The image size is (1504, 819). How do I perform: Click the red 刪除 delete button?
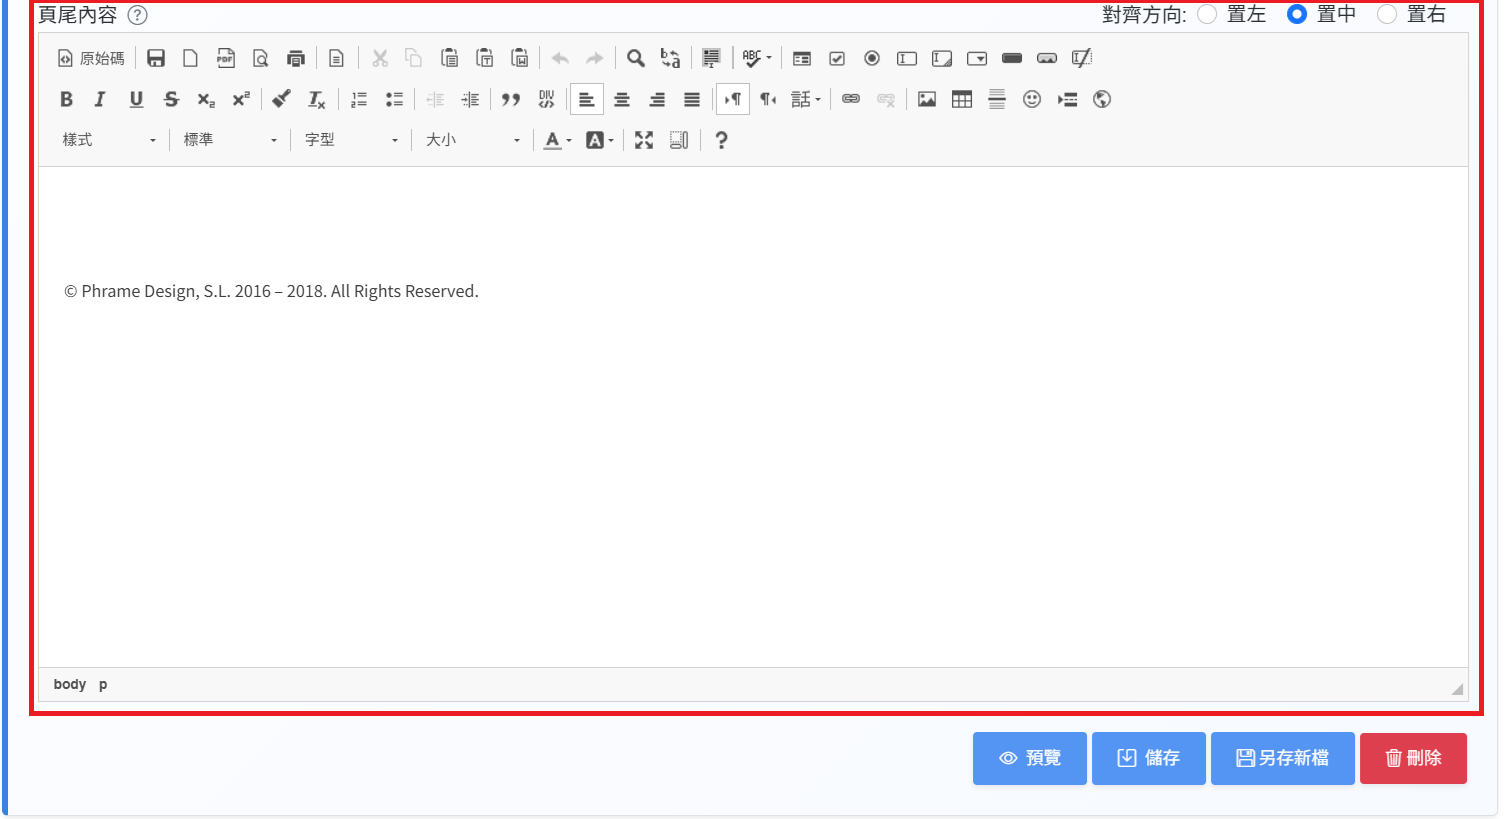coord(1413,758)
